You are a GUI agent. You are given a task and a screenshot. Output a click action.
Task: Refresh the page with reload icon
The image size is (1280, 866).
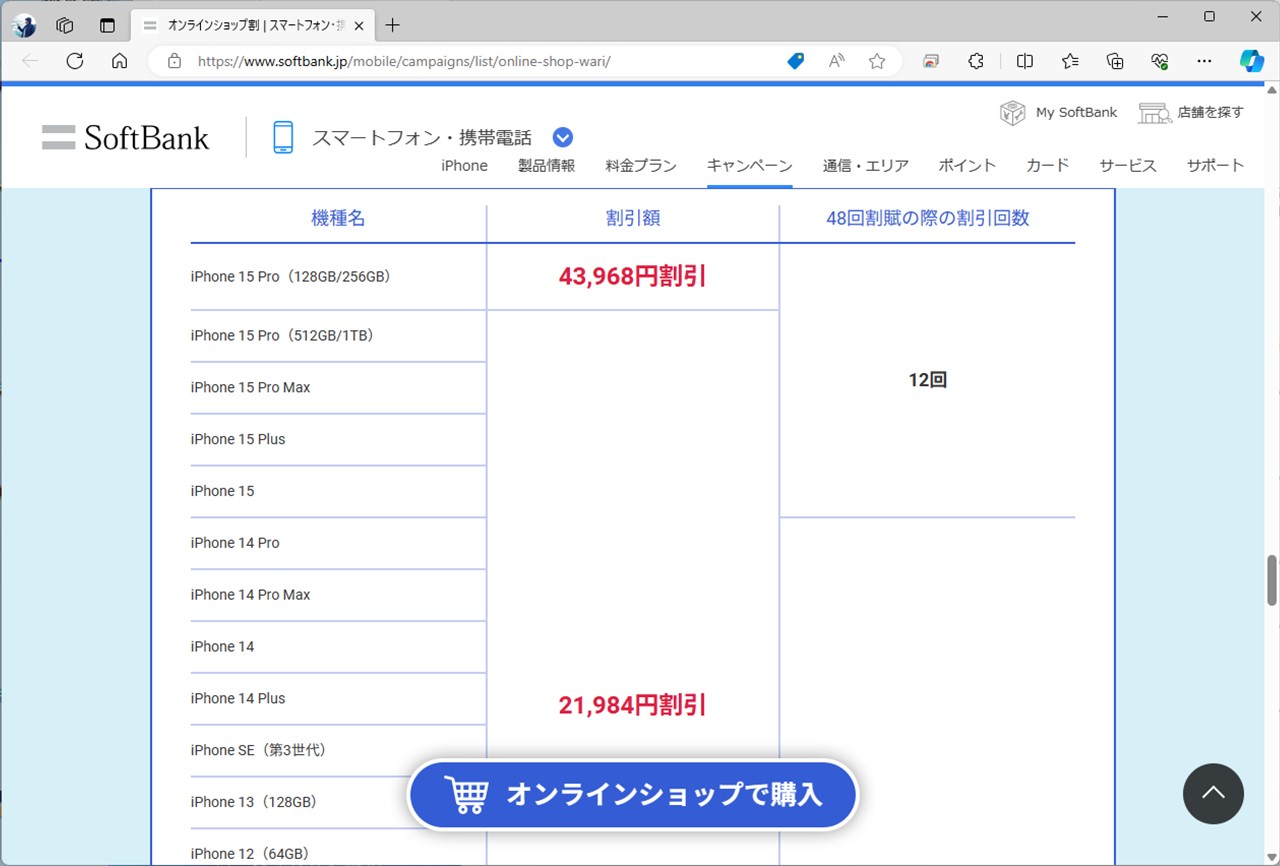click(x=74, y=61)
